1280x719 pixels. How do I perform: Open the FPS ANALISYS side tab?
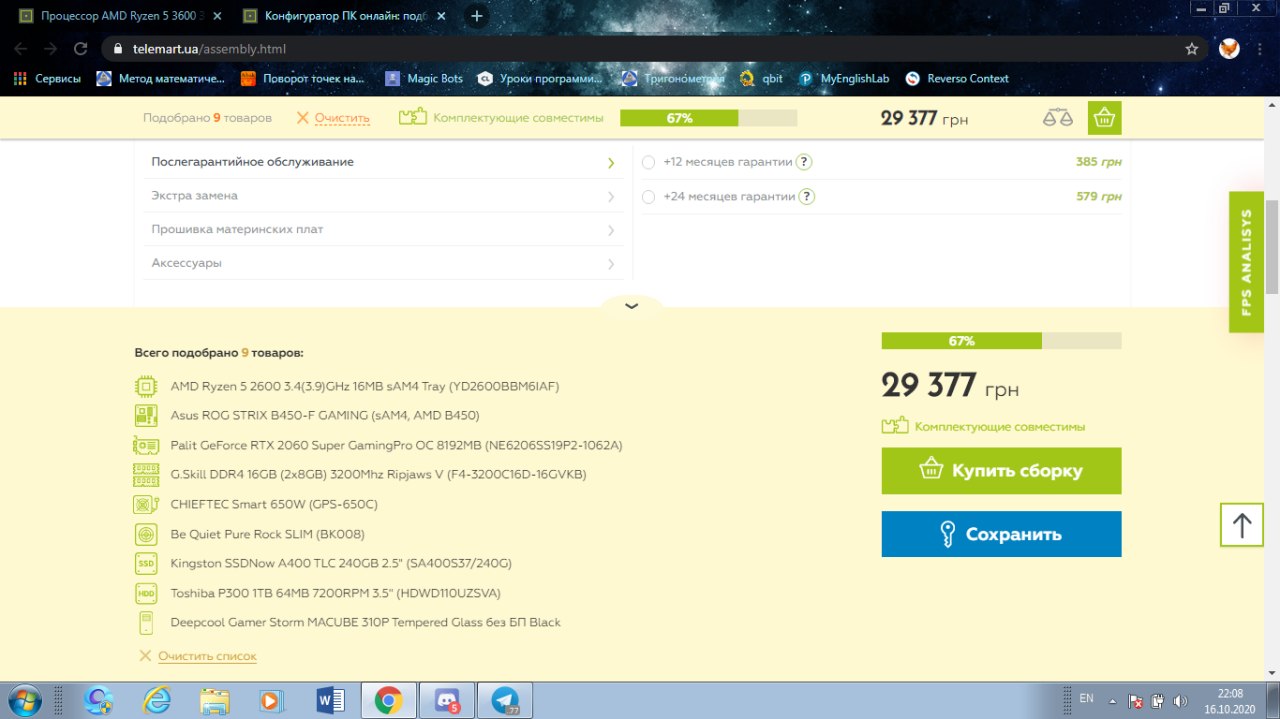pyautogui.click(x=1246, y=262)
